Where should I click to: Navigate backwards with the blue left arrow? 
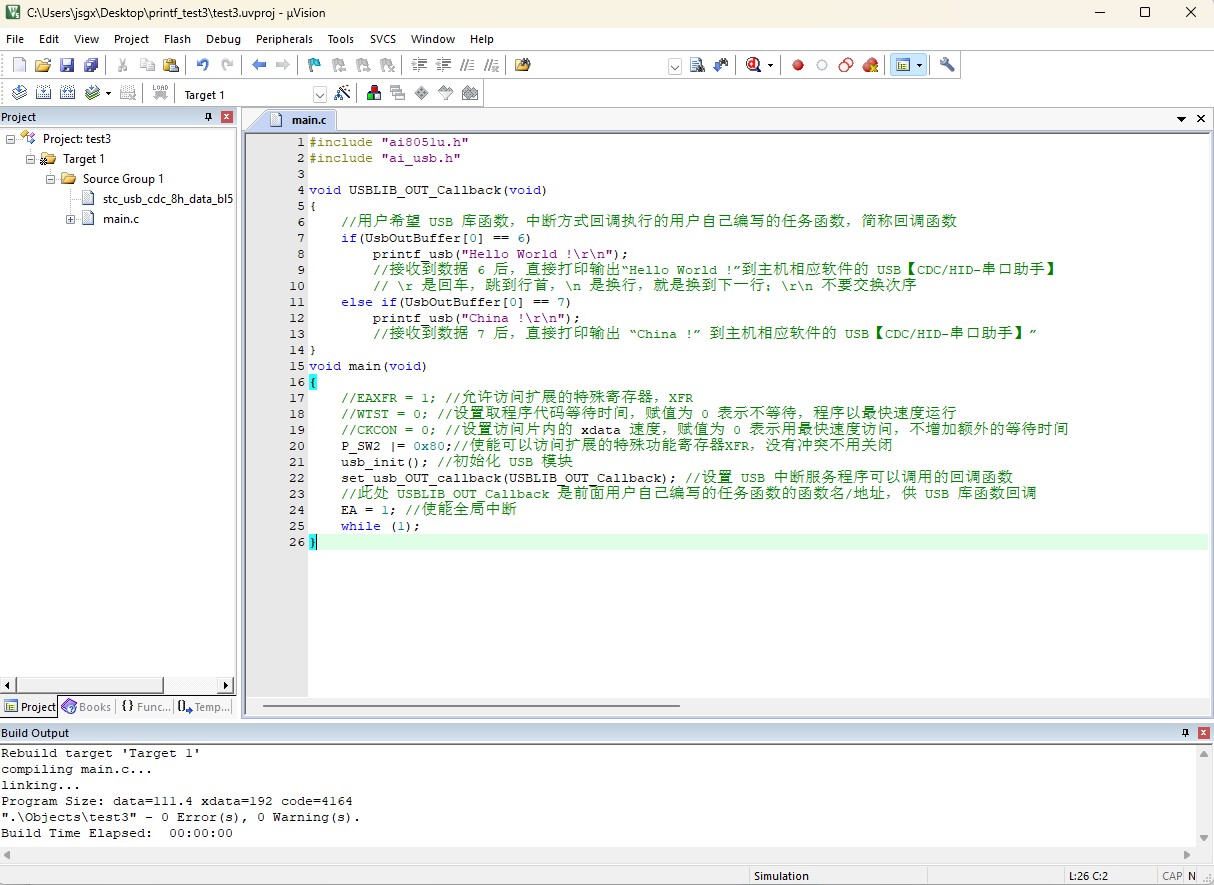point(259,65)
